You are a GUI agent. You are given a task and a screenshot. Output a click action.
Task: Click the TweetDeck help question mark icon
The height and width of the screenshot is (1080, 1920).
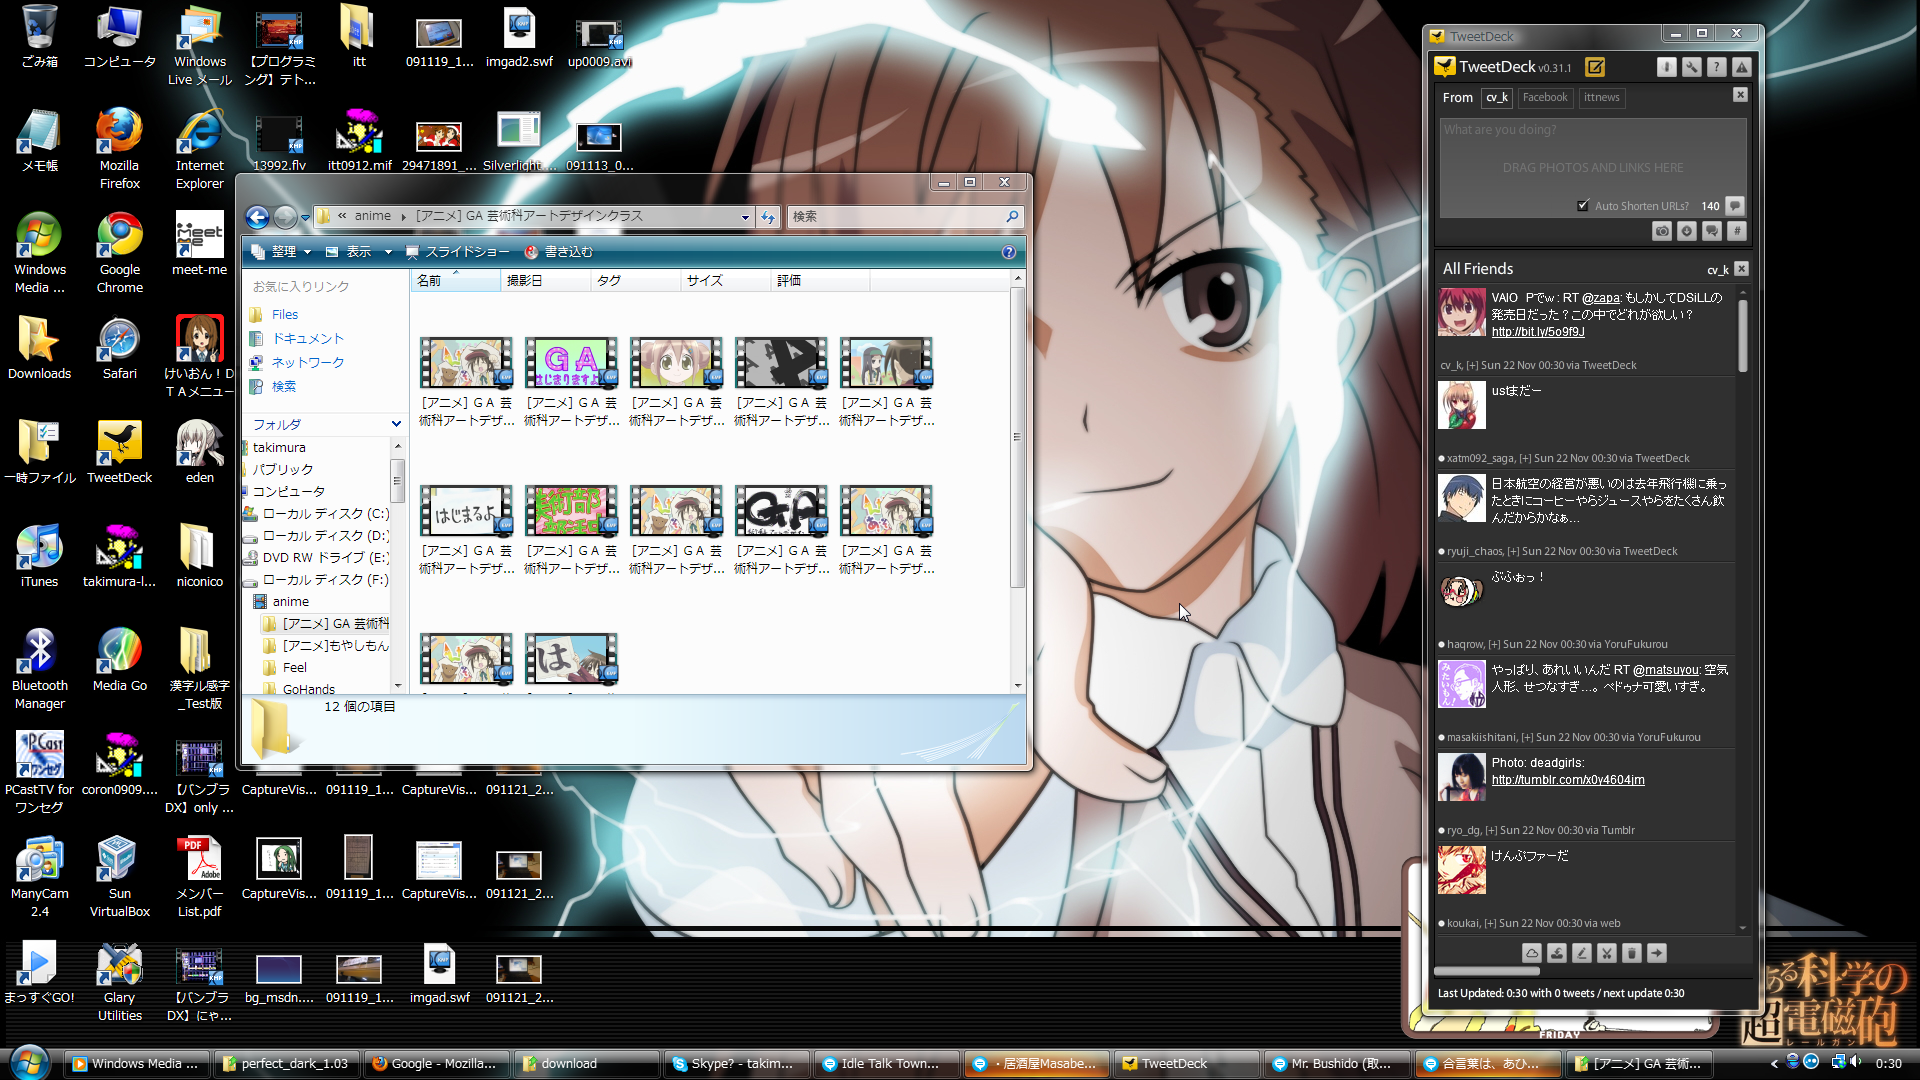point(1716,67)
